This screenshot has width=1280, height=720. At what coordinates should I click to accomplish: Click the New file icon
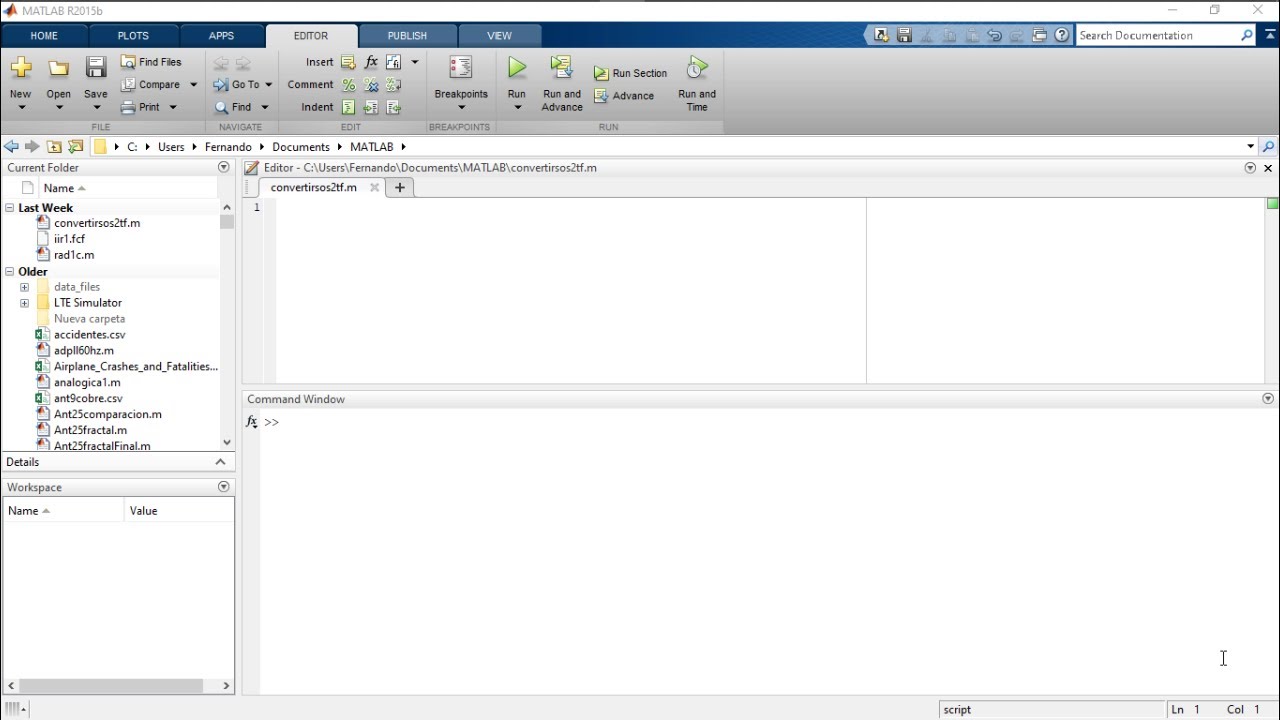pyautogui.click(x=21, y=68)
